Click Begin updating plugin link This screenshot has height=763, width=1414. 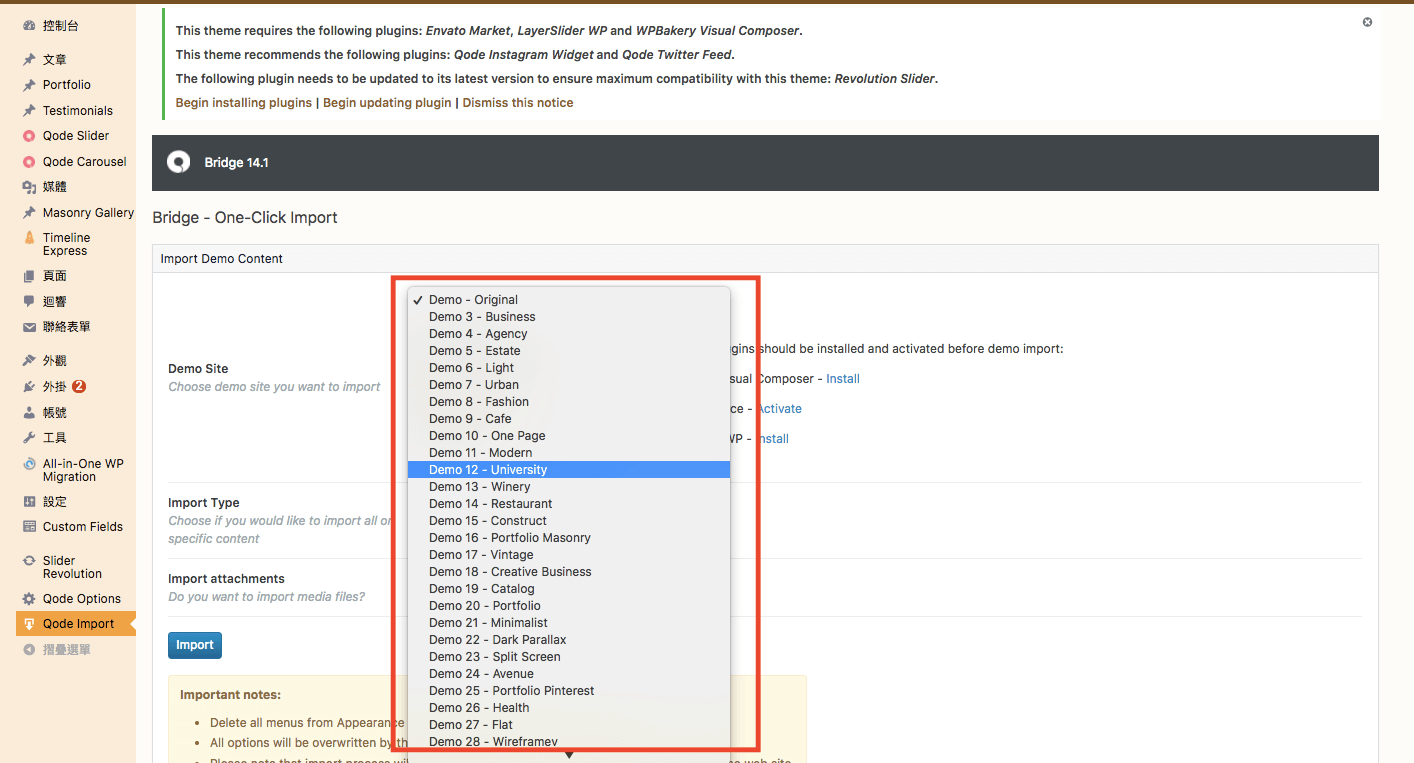coord(387,103)
